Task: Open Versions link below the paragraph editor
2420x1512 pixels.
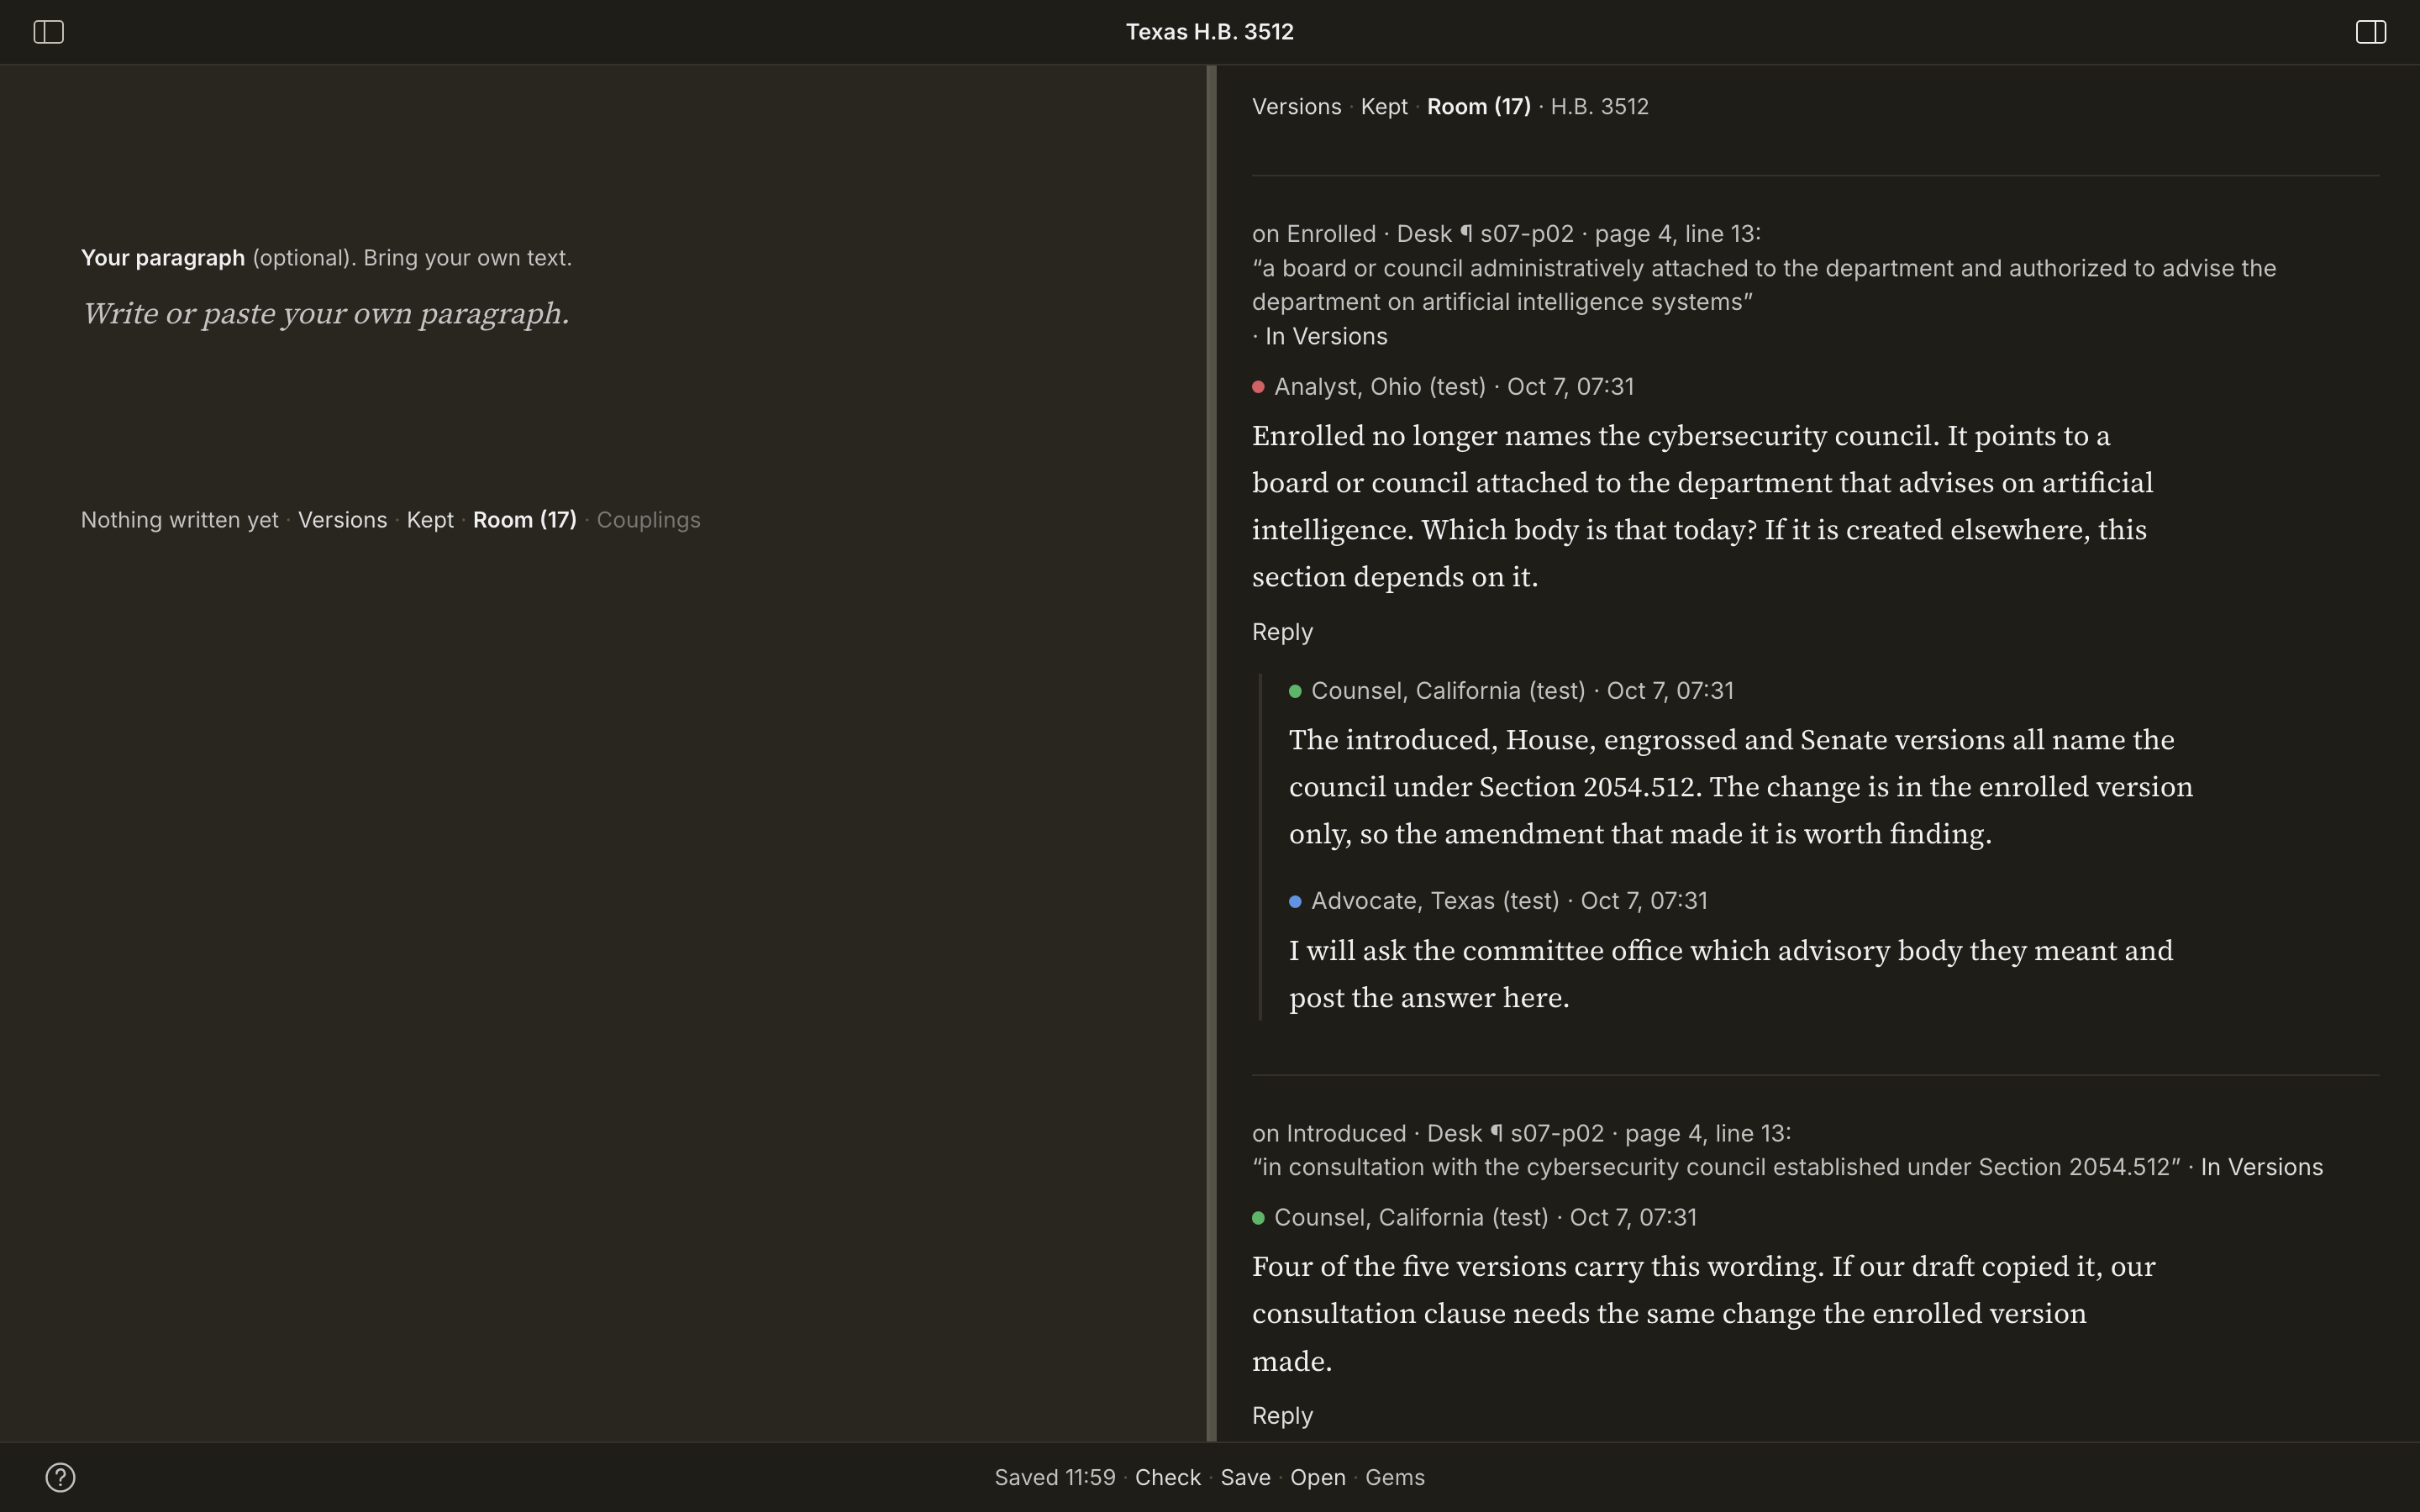Action: coord(342,520)
